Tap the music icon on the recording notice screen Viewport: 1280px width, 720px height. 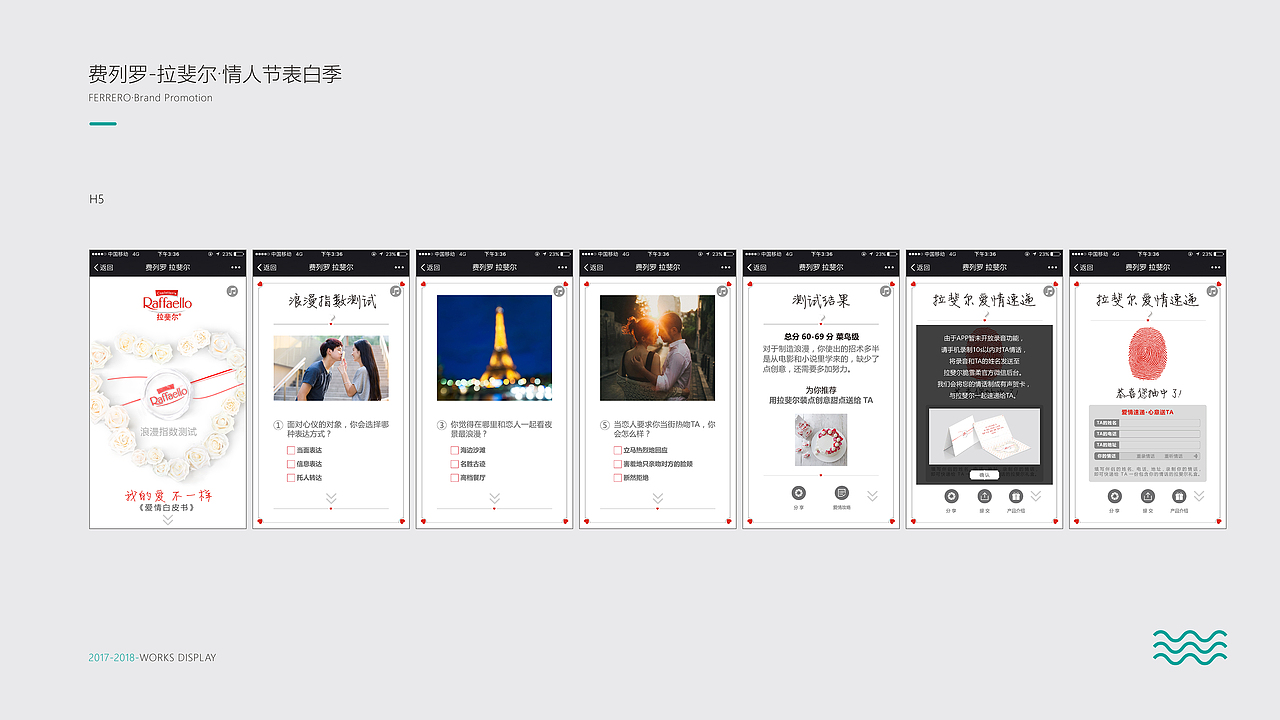[1048, 291]
